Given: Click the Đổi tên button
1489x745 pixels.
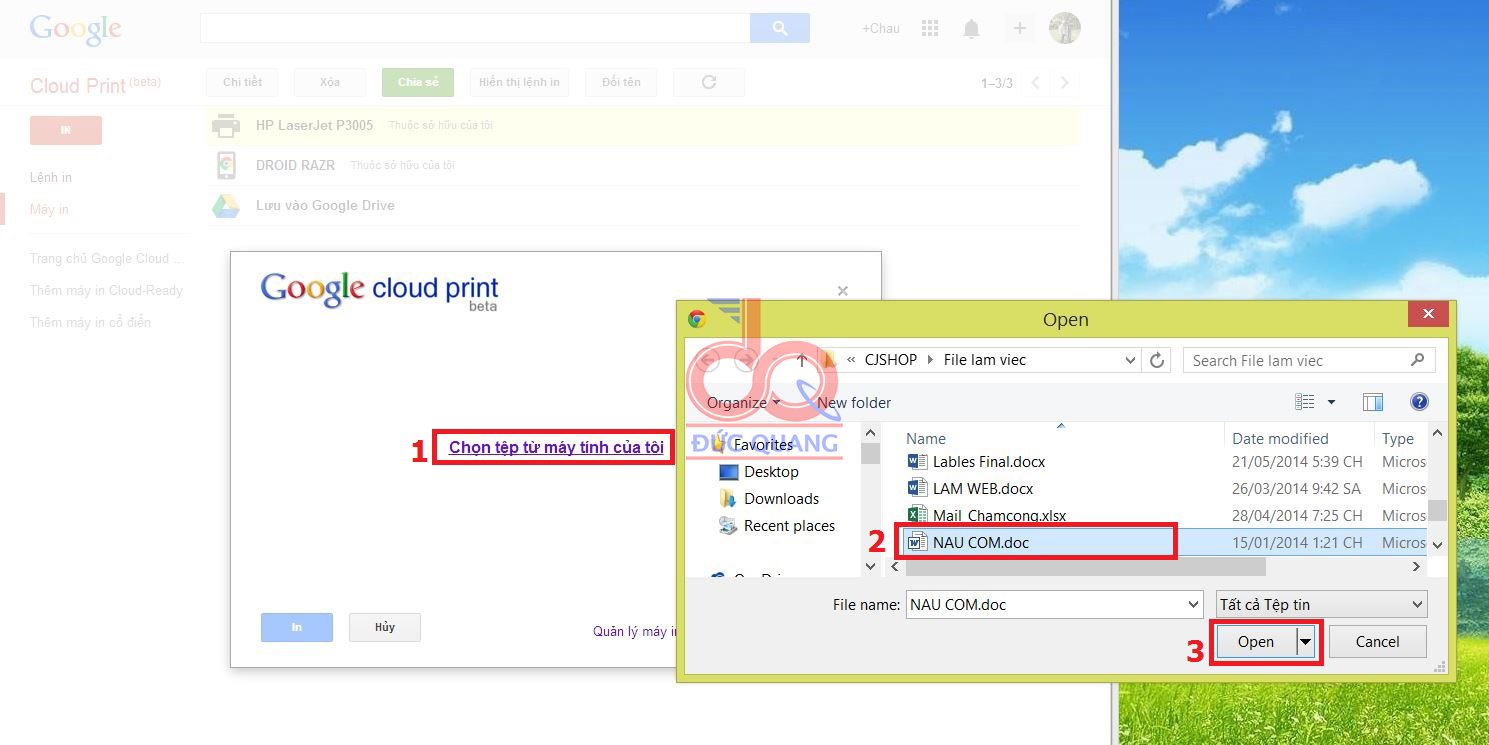Looking at the screenshot, I should pos(622,82).
